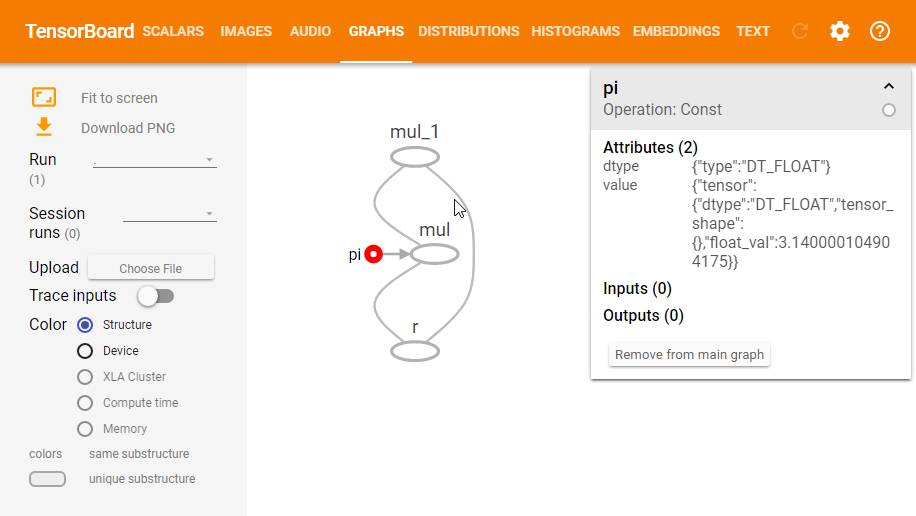Select the mul_1 operation node
The height and width of the screenshot is (516, 916).
click(x=414, y=157)
